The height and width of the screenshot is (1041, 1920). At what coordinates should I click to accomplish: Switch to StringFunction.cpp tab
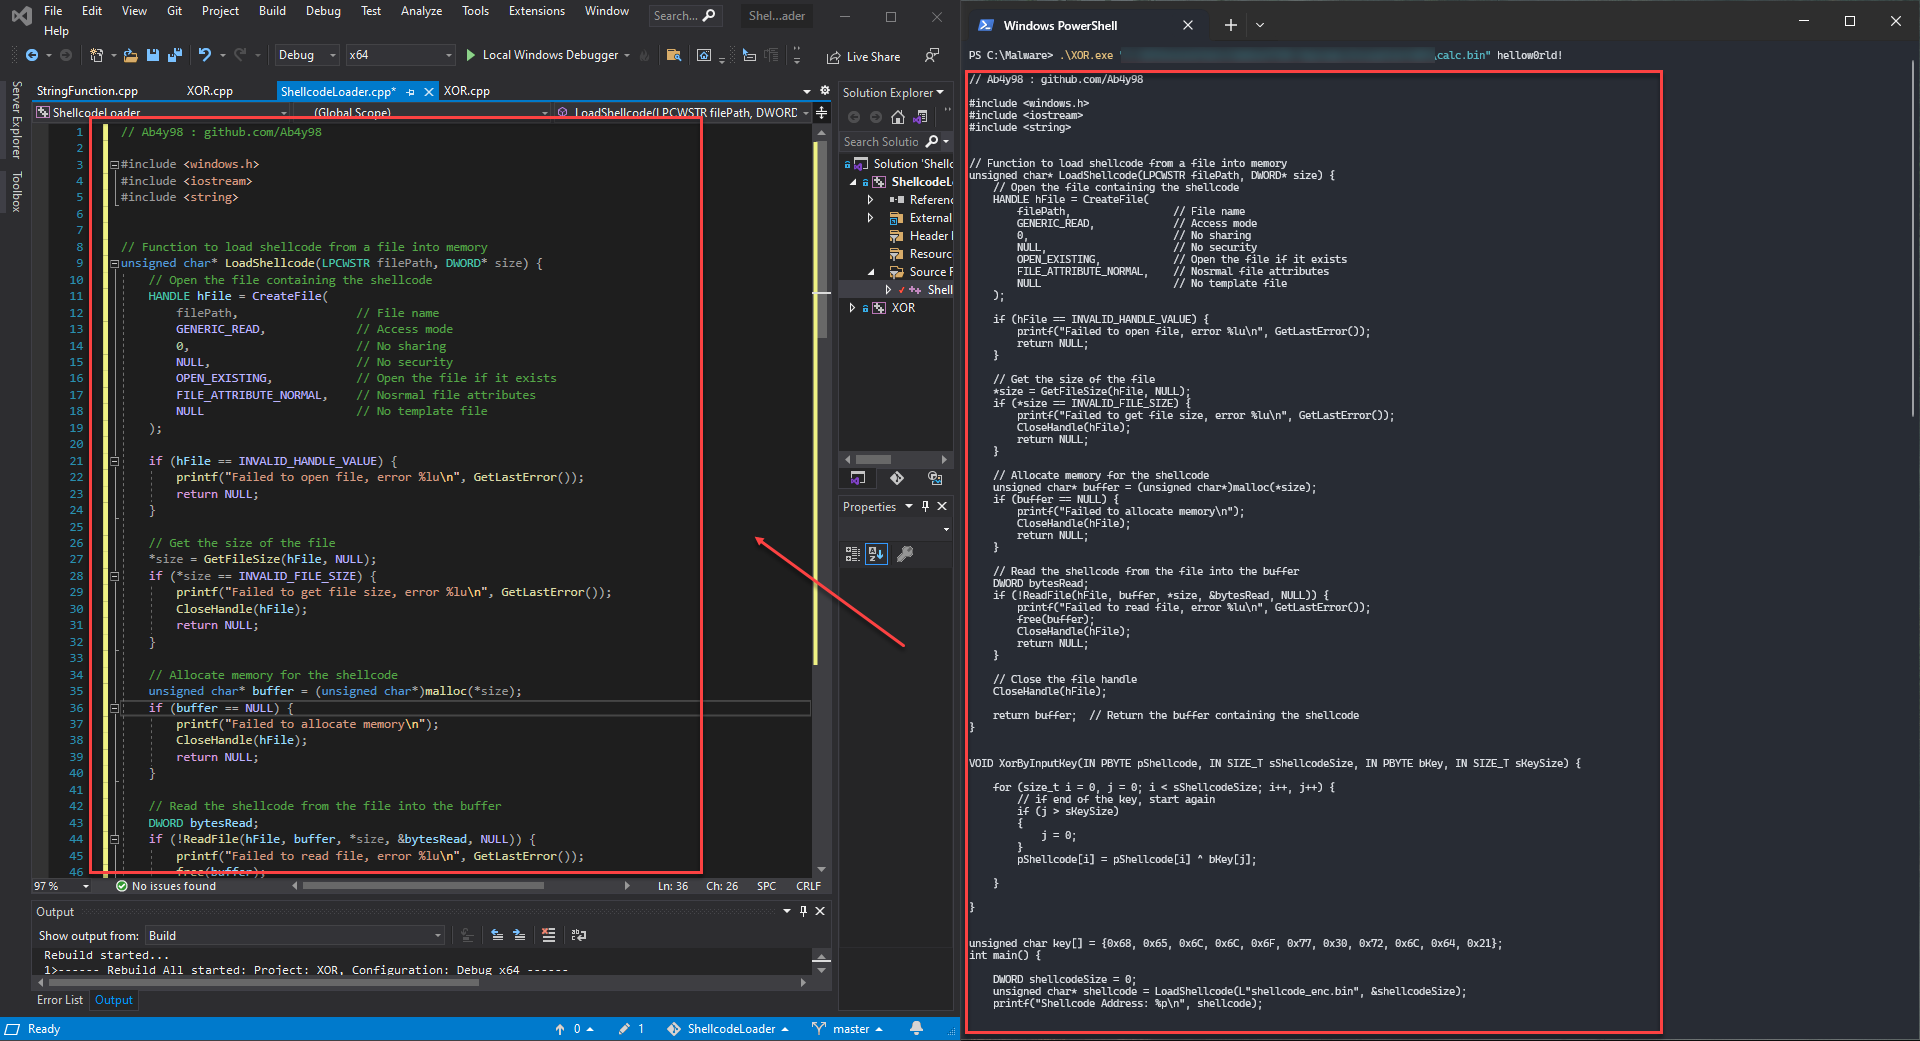(x=88, y=91)
